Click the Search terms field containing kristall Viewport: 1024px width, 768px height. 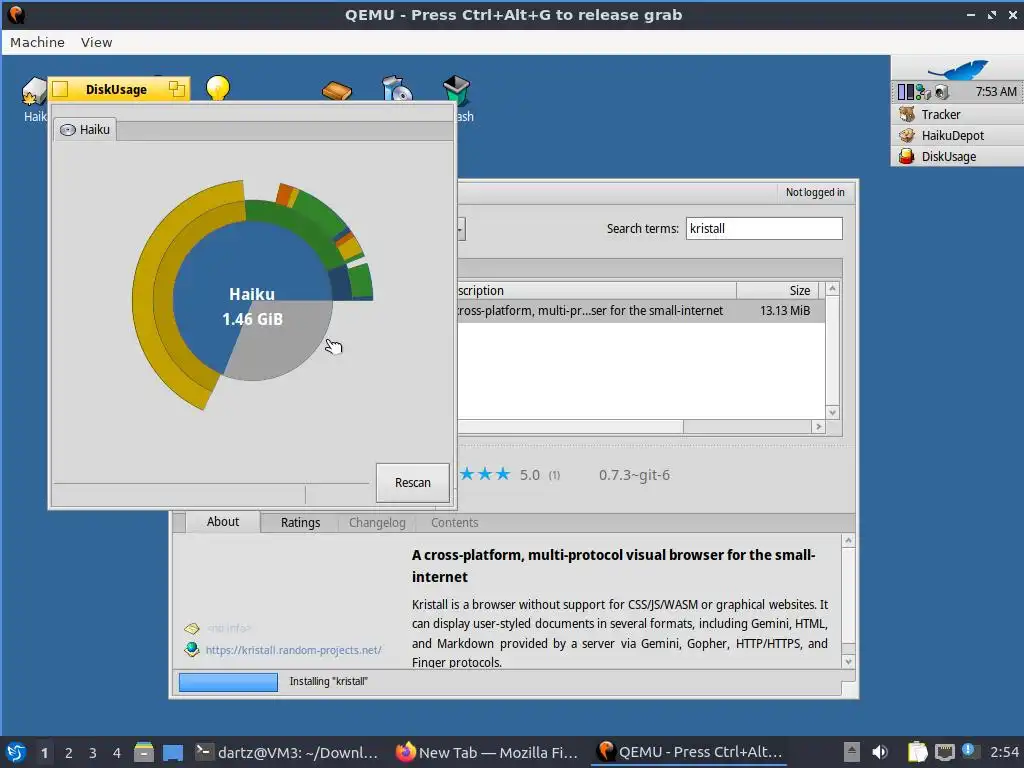[x=764, y=229]
